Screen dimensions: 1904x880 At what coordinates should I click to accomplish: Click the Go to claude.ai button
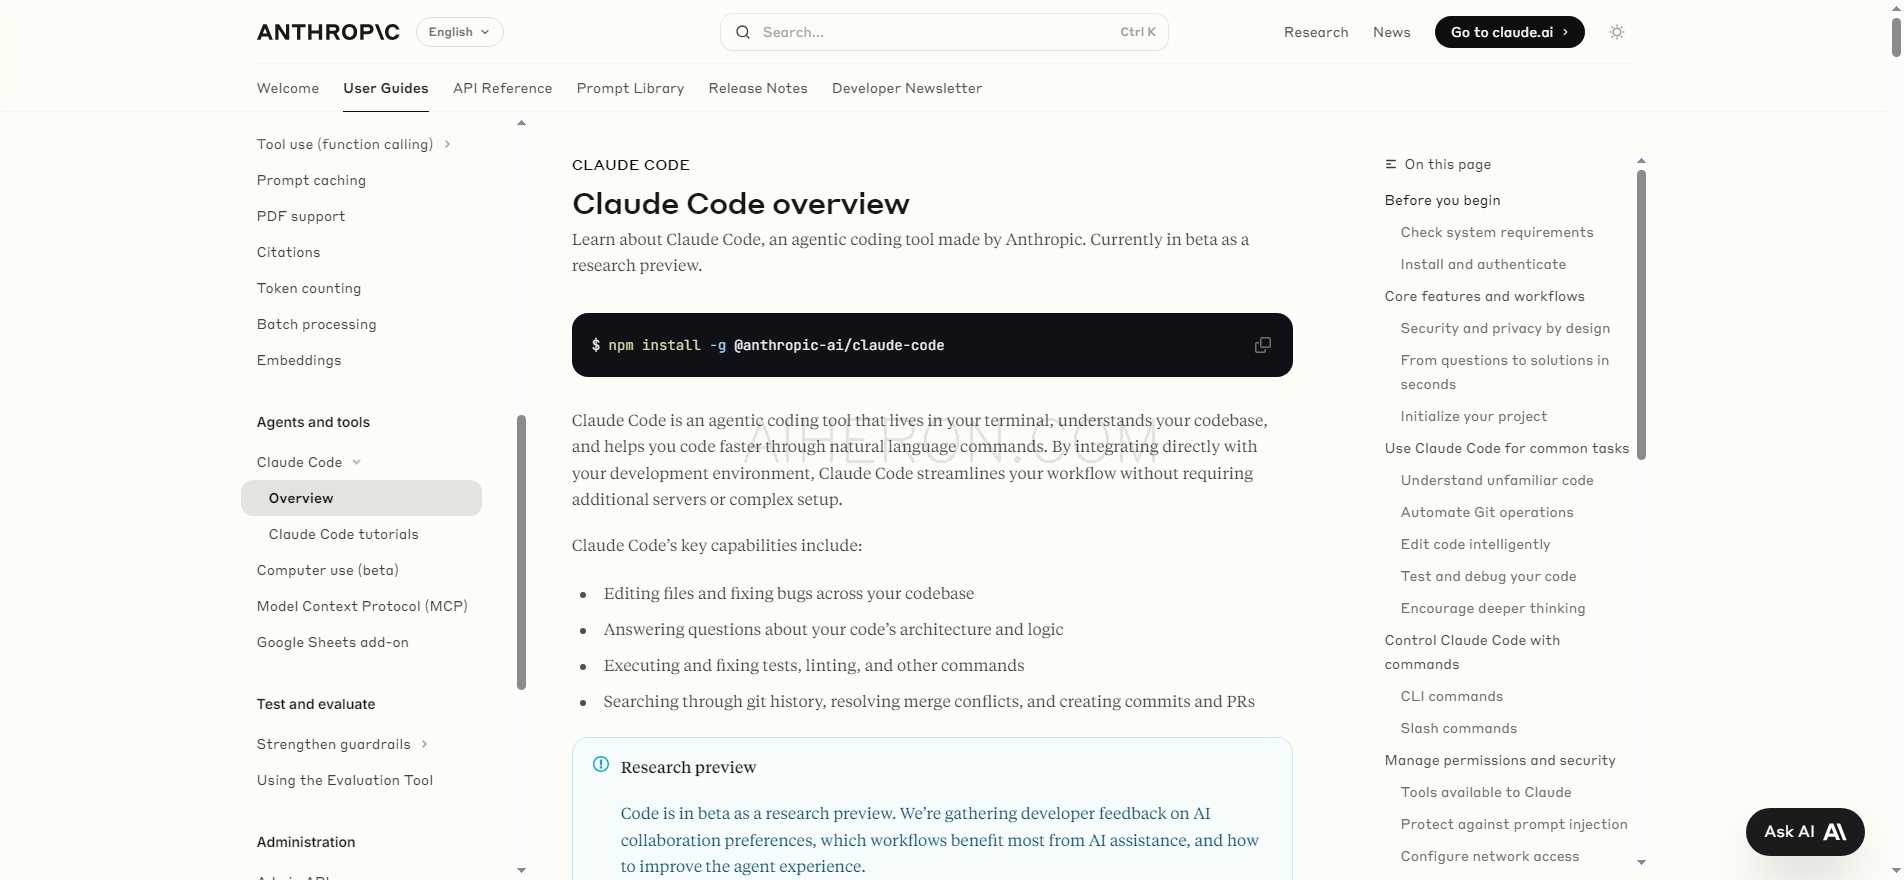(x=1509, y=32)
